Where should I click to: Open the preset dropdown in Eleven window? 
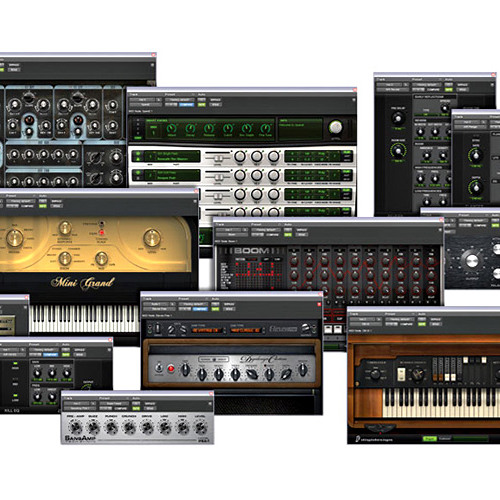click(x=194, y=304)
